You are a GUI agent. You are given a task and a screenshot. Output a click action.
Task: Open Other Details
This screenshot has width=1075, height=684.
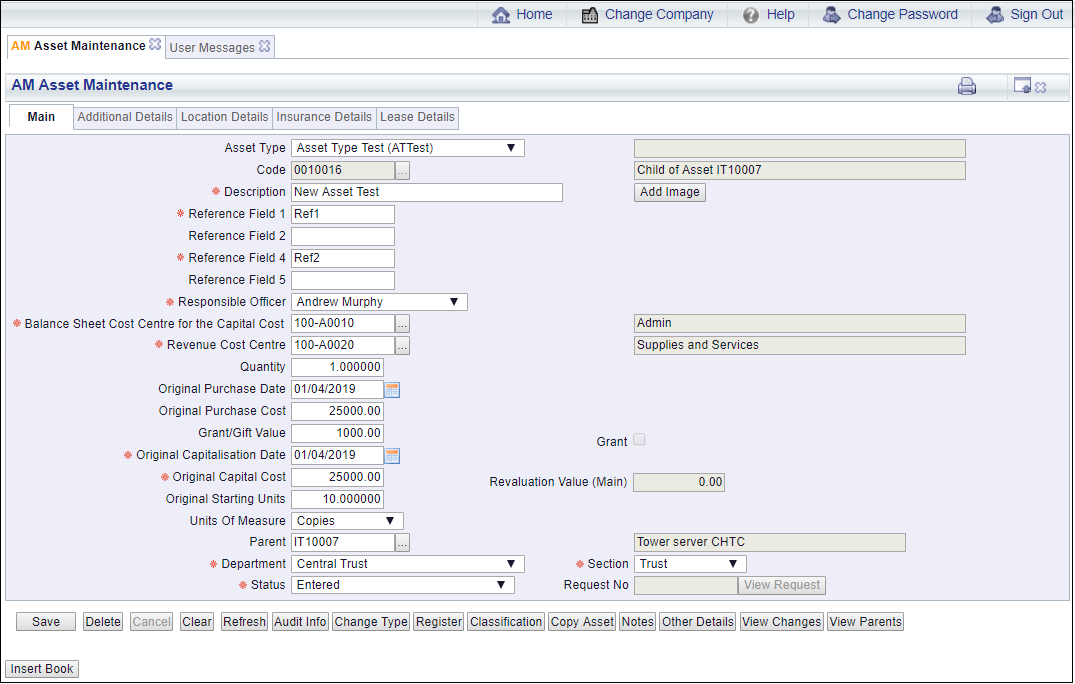pyautogui.click(x=698, y=622)
